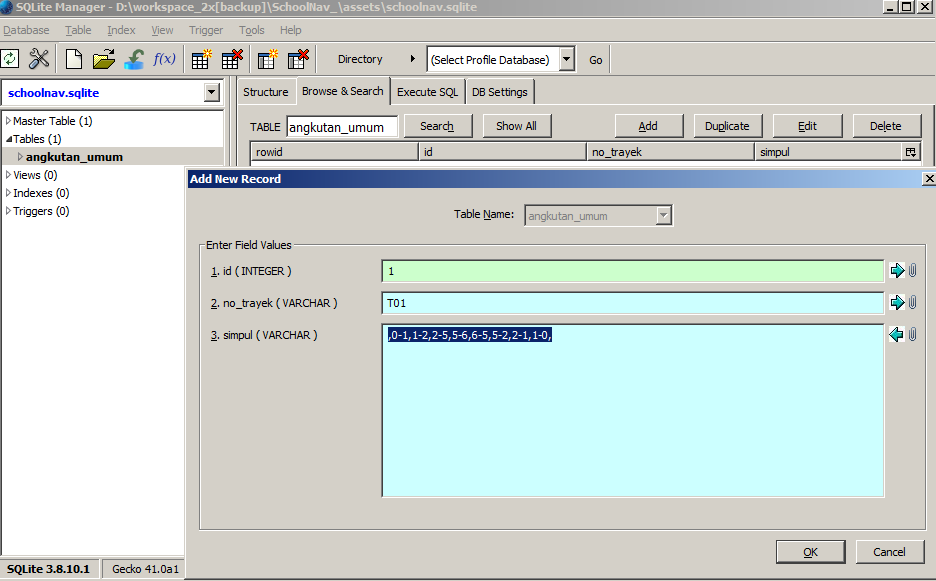This screenshot has width=936, height=581.
Task: Click the Drop Table icon with red X
Action: pos(232,59)
